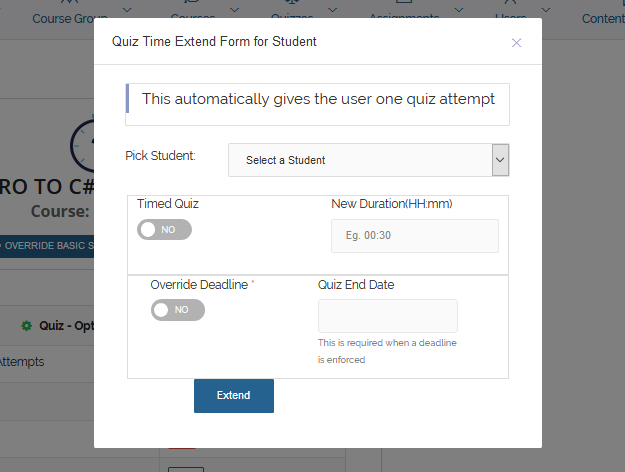Click the Attempts row label

(x=22, y=362)
